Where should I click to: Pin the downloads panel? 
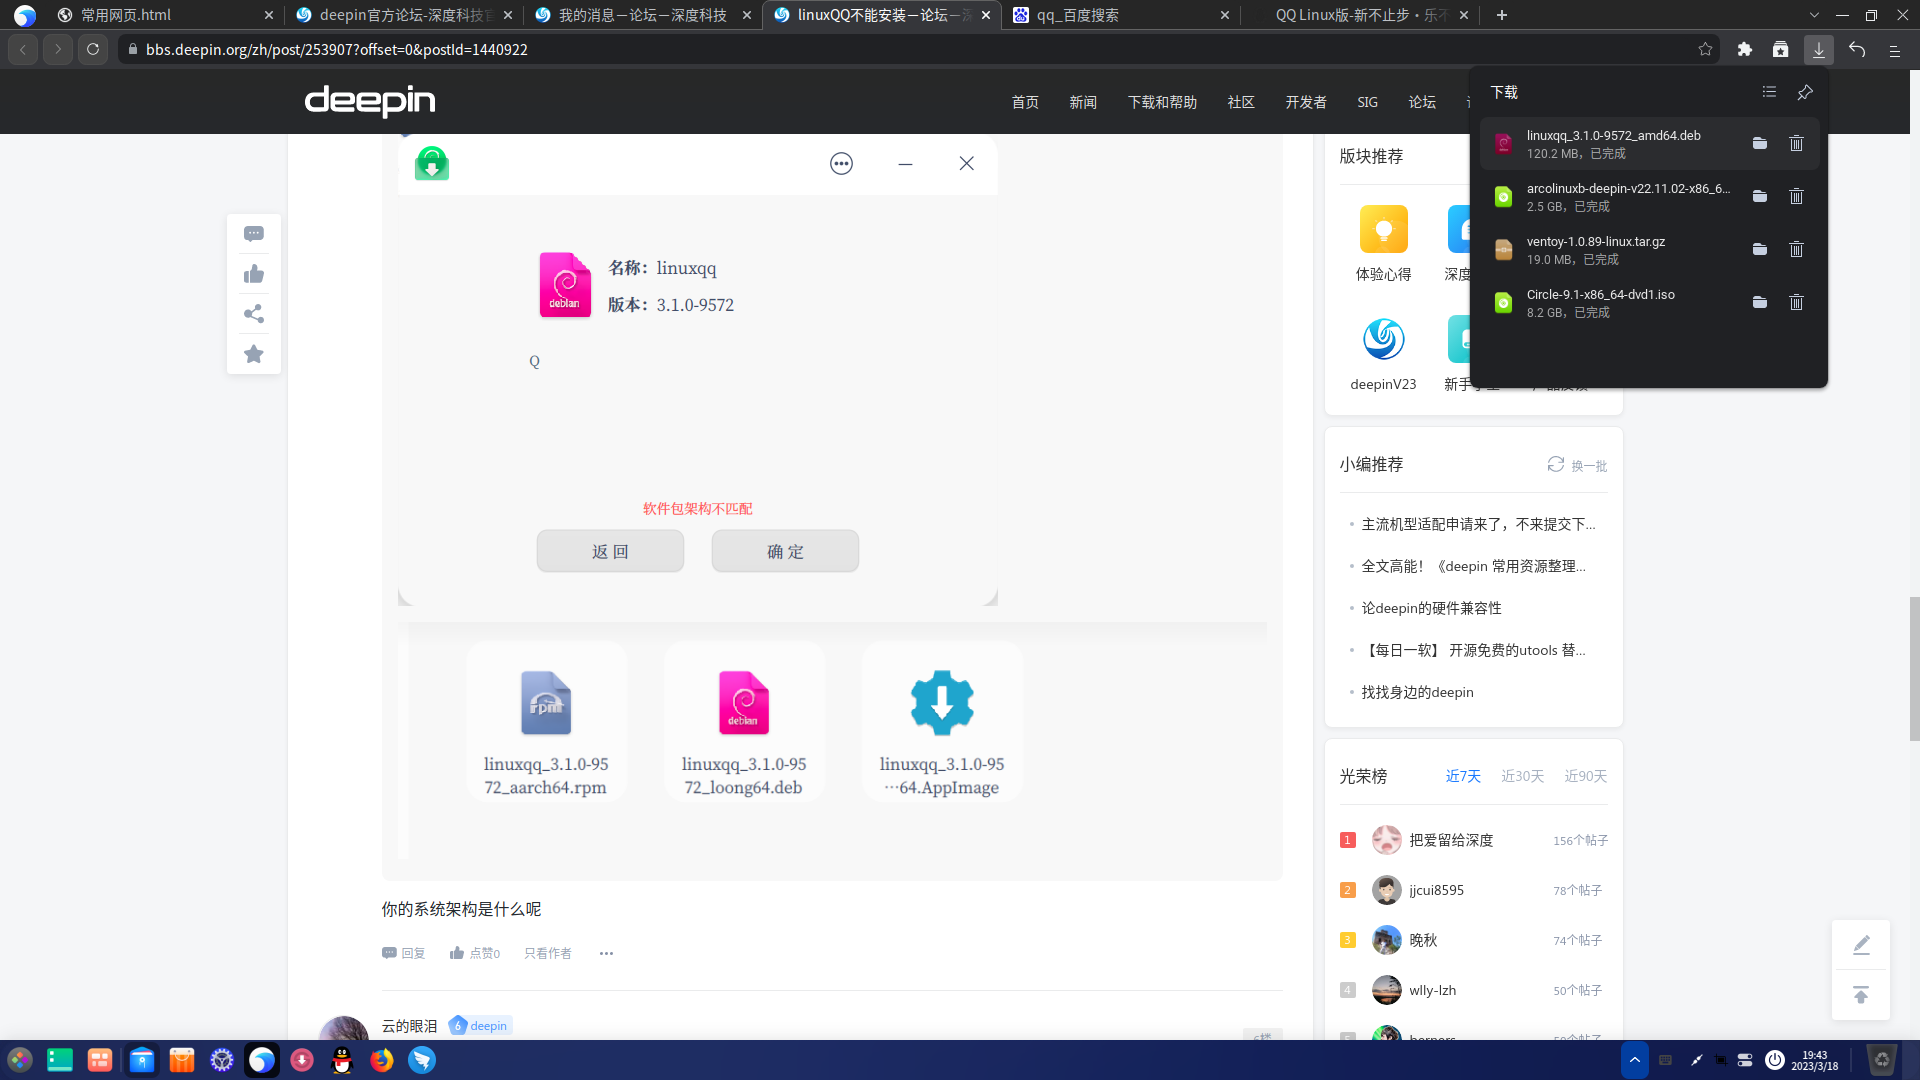[1805, 92]
